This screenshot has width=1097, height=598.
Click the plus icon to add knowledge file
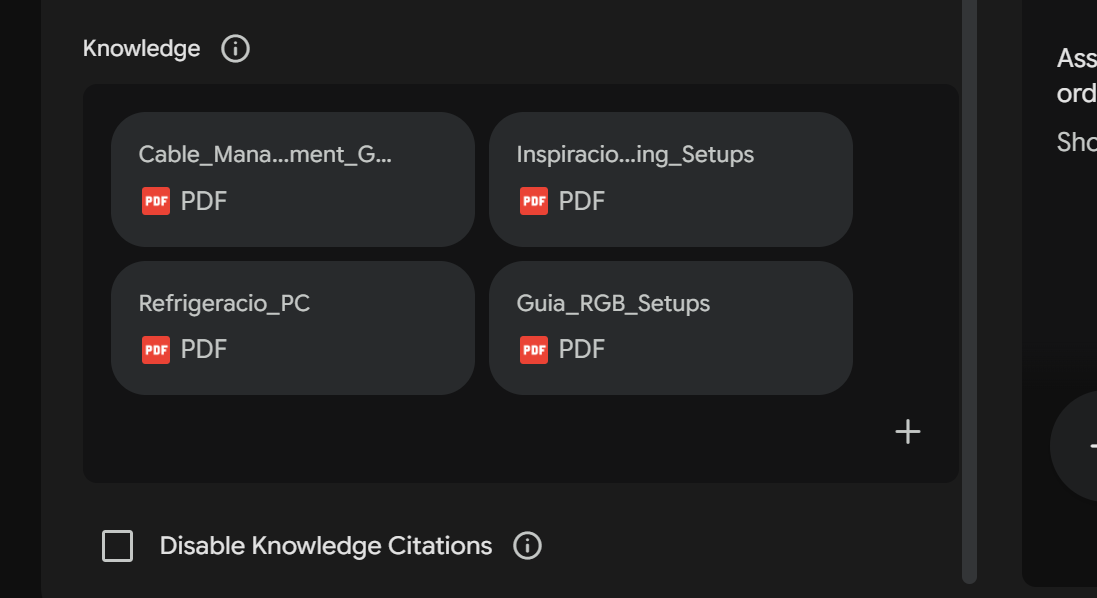coord(907,432)
